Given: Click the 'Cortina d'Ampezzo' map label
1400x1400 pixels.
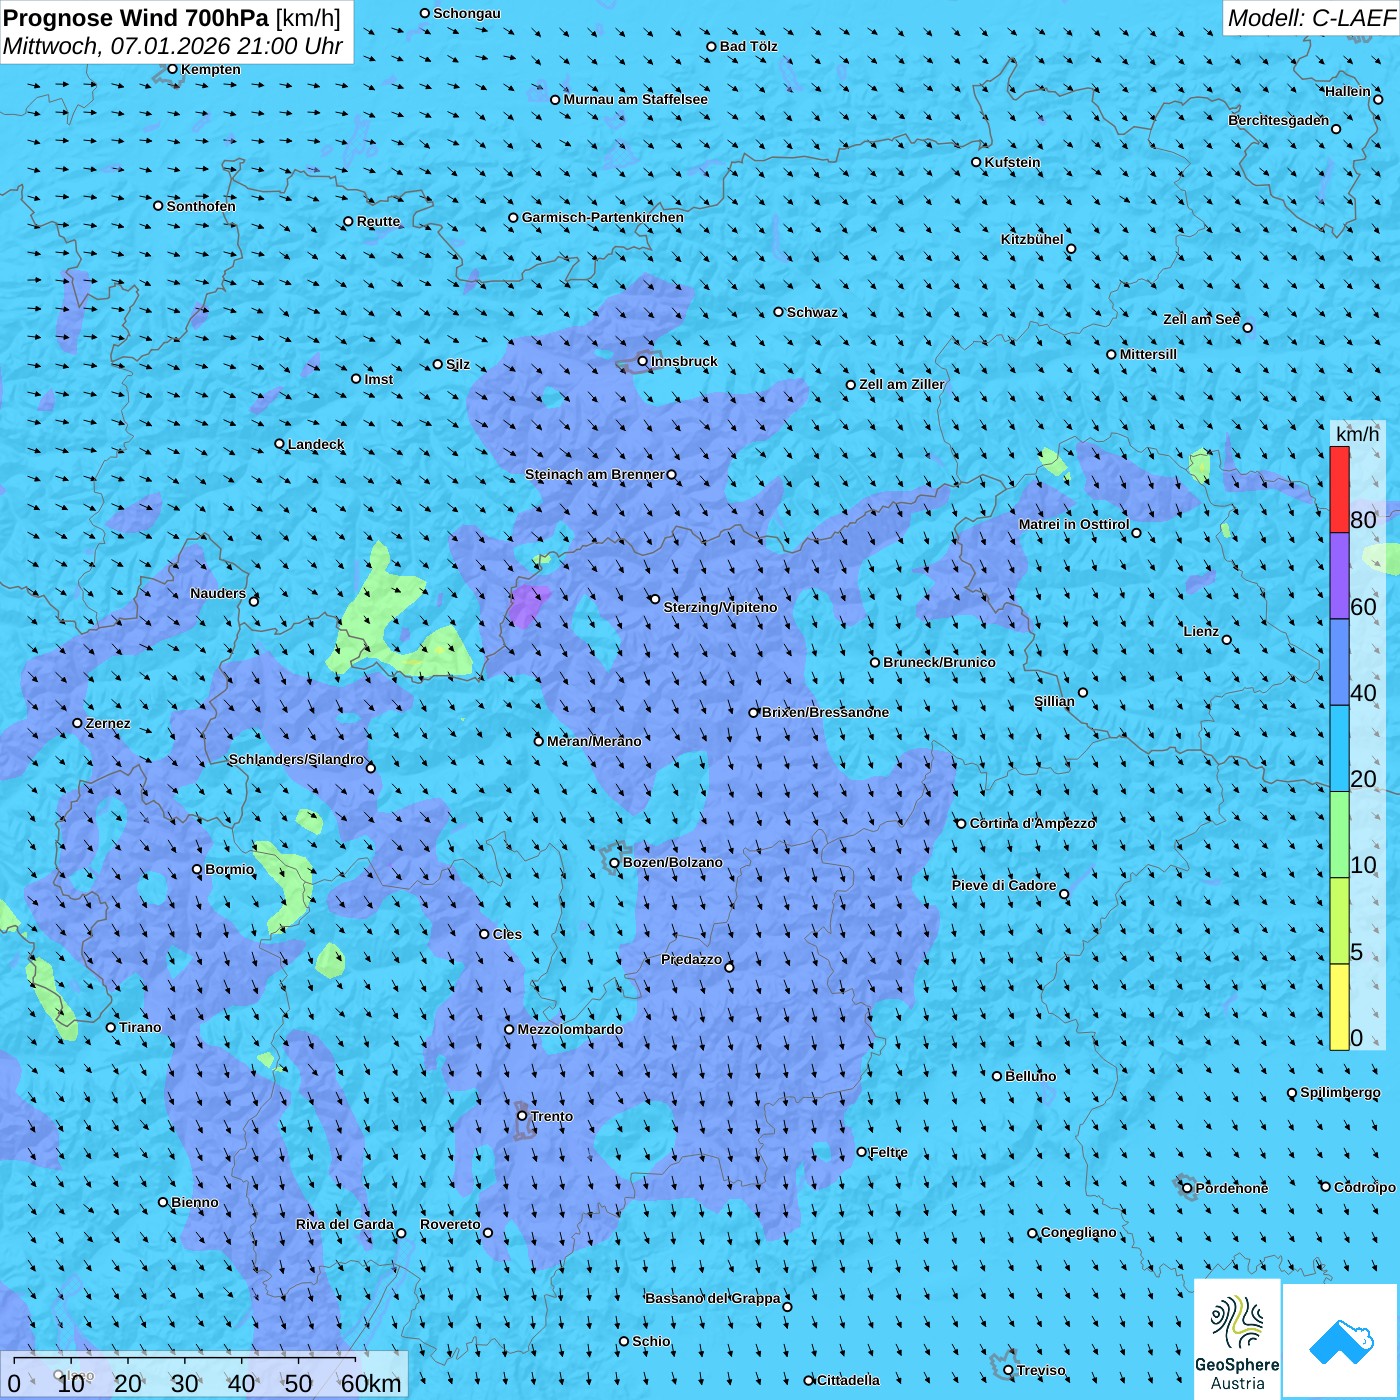Looking at the screenshot, I should [1033, 823].
